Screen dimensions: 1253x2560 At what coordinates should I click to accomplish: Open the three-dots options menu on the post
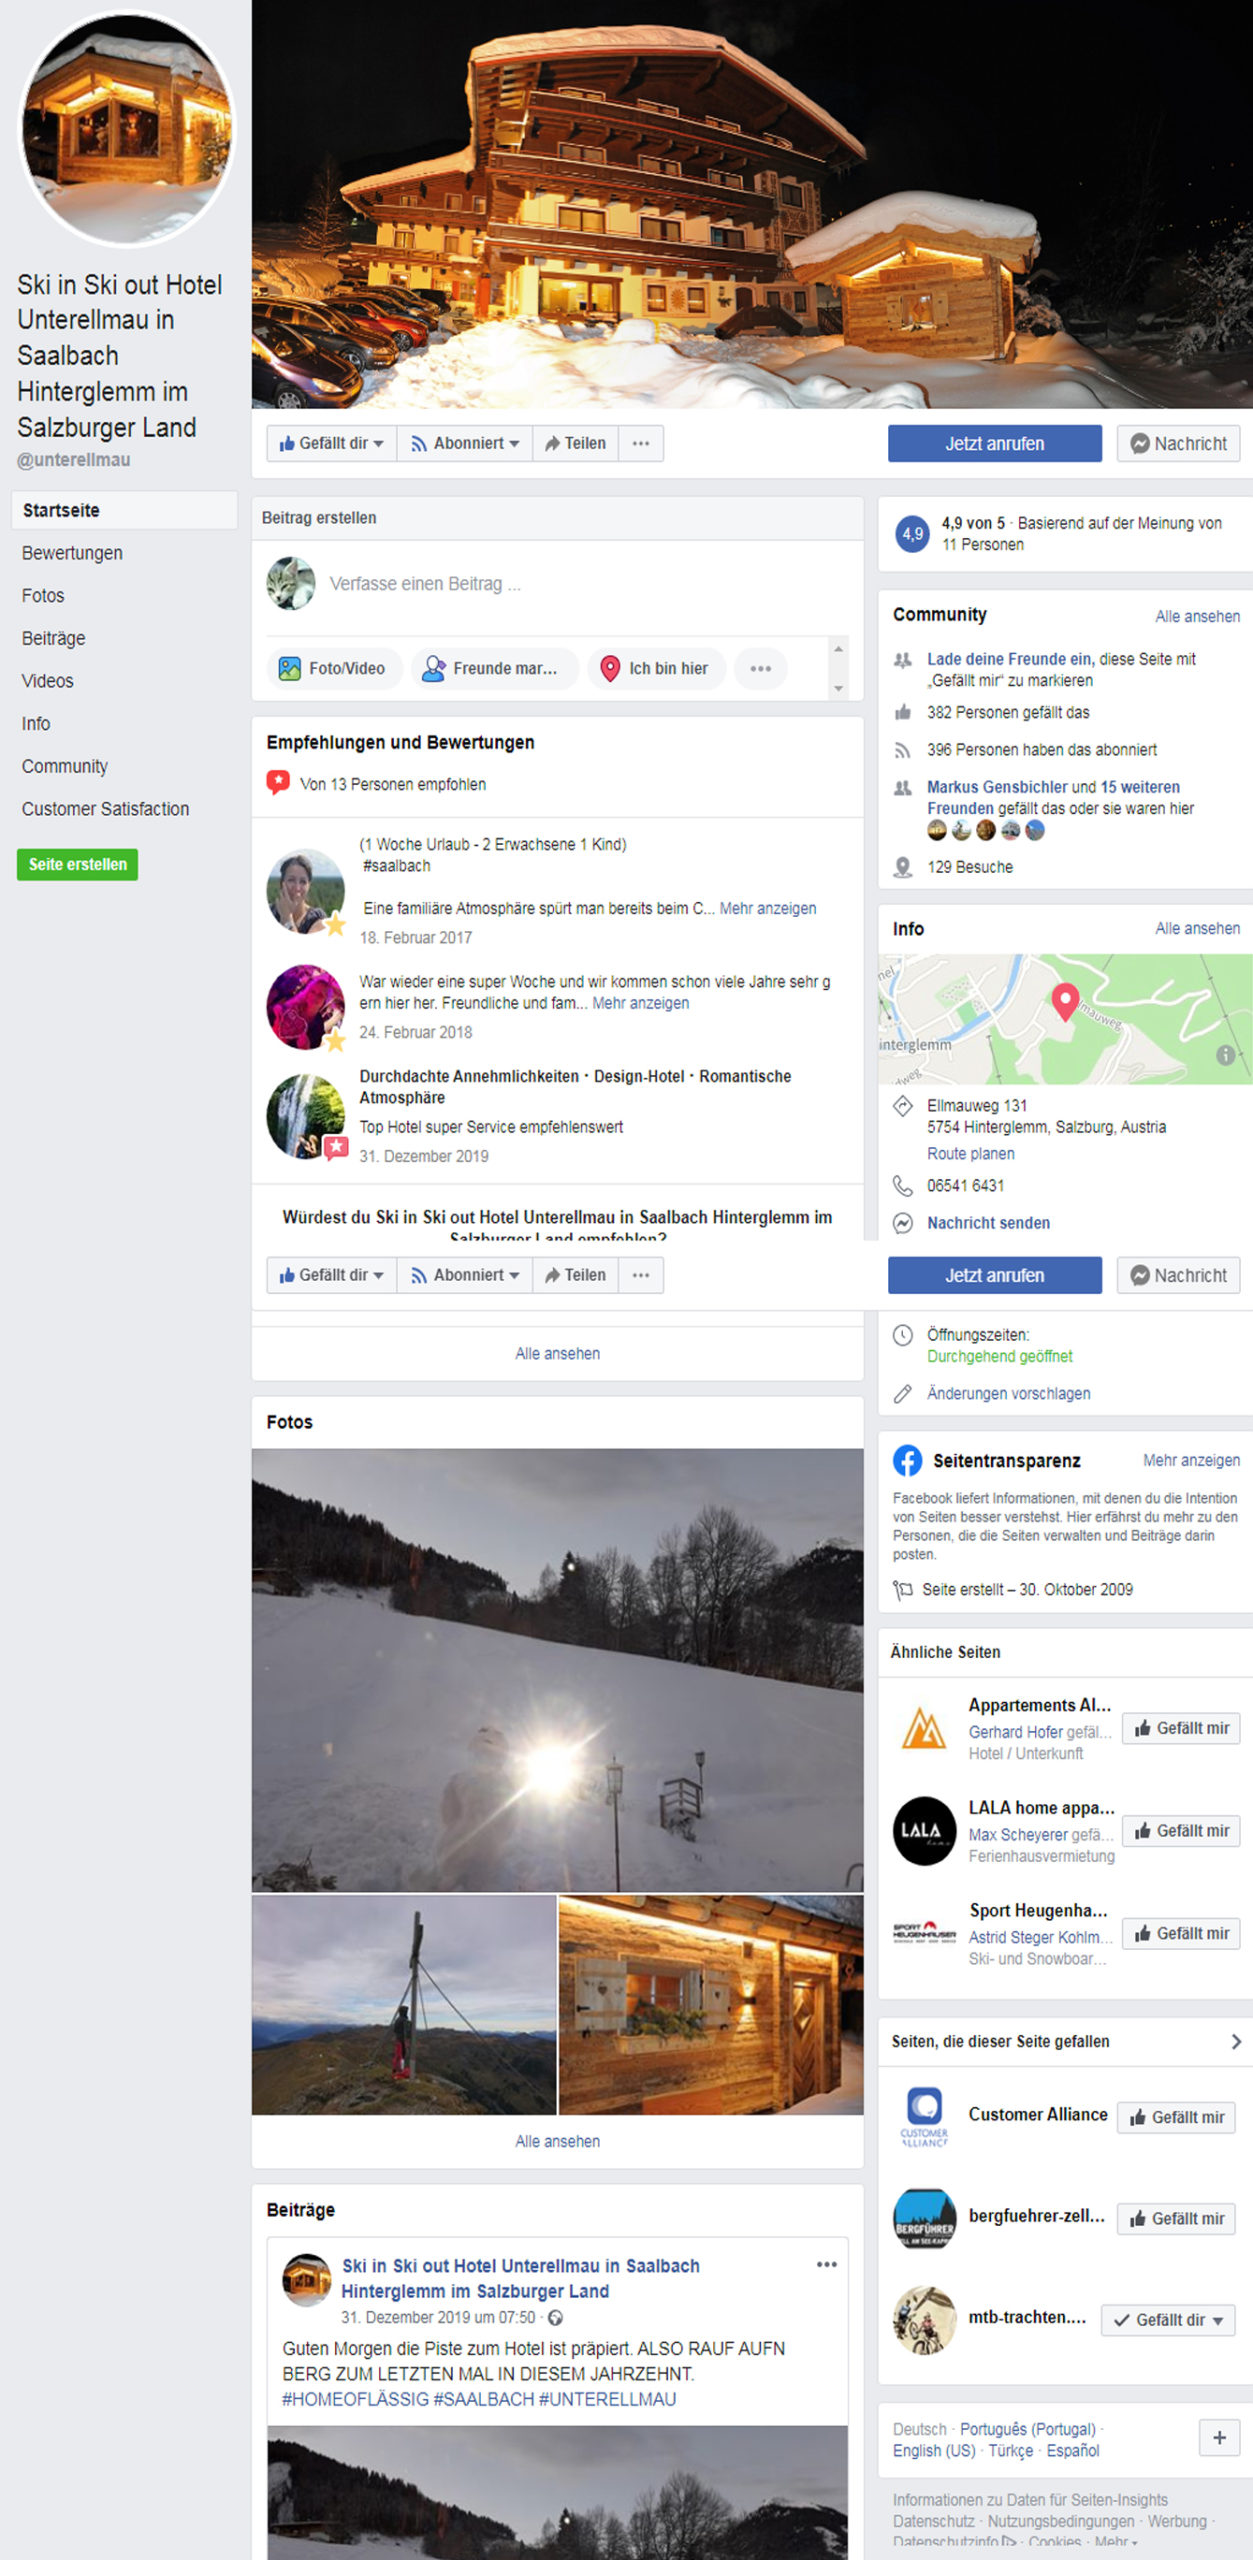point(826,2265)
